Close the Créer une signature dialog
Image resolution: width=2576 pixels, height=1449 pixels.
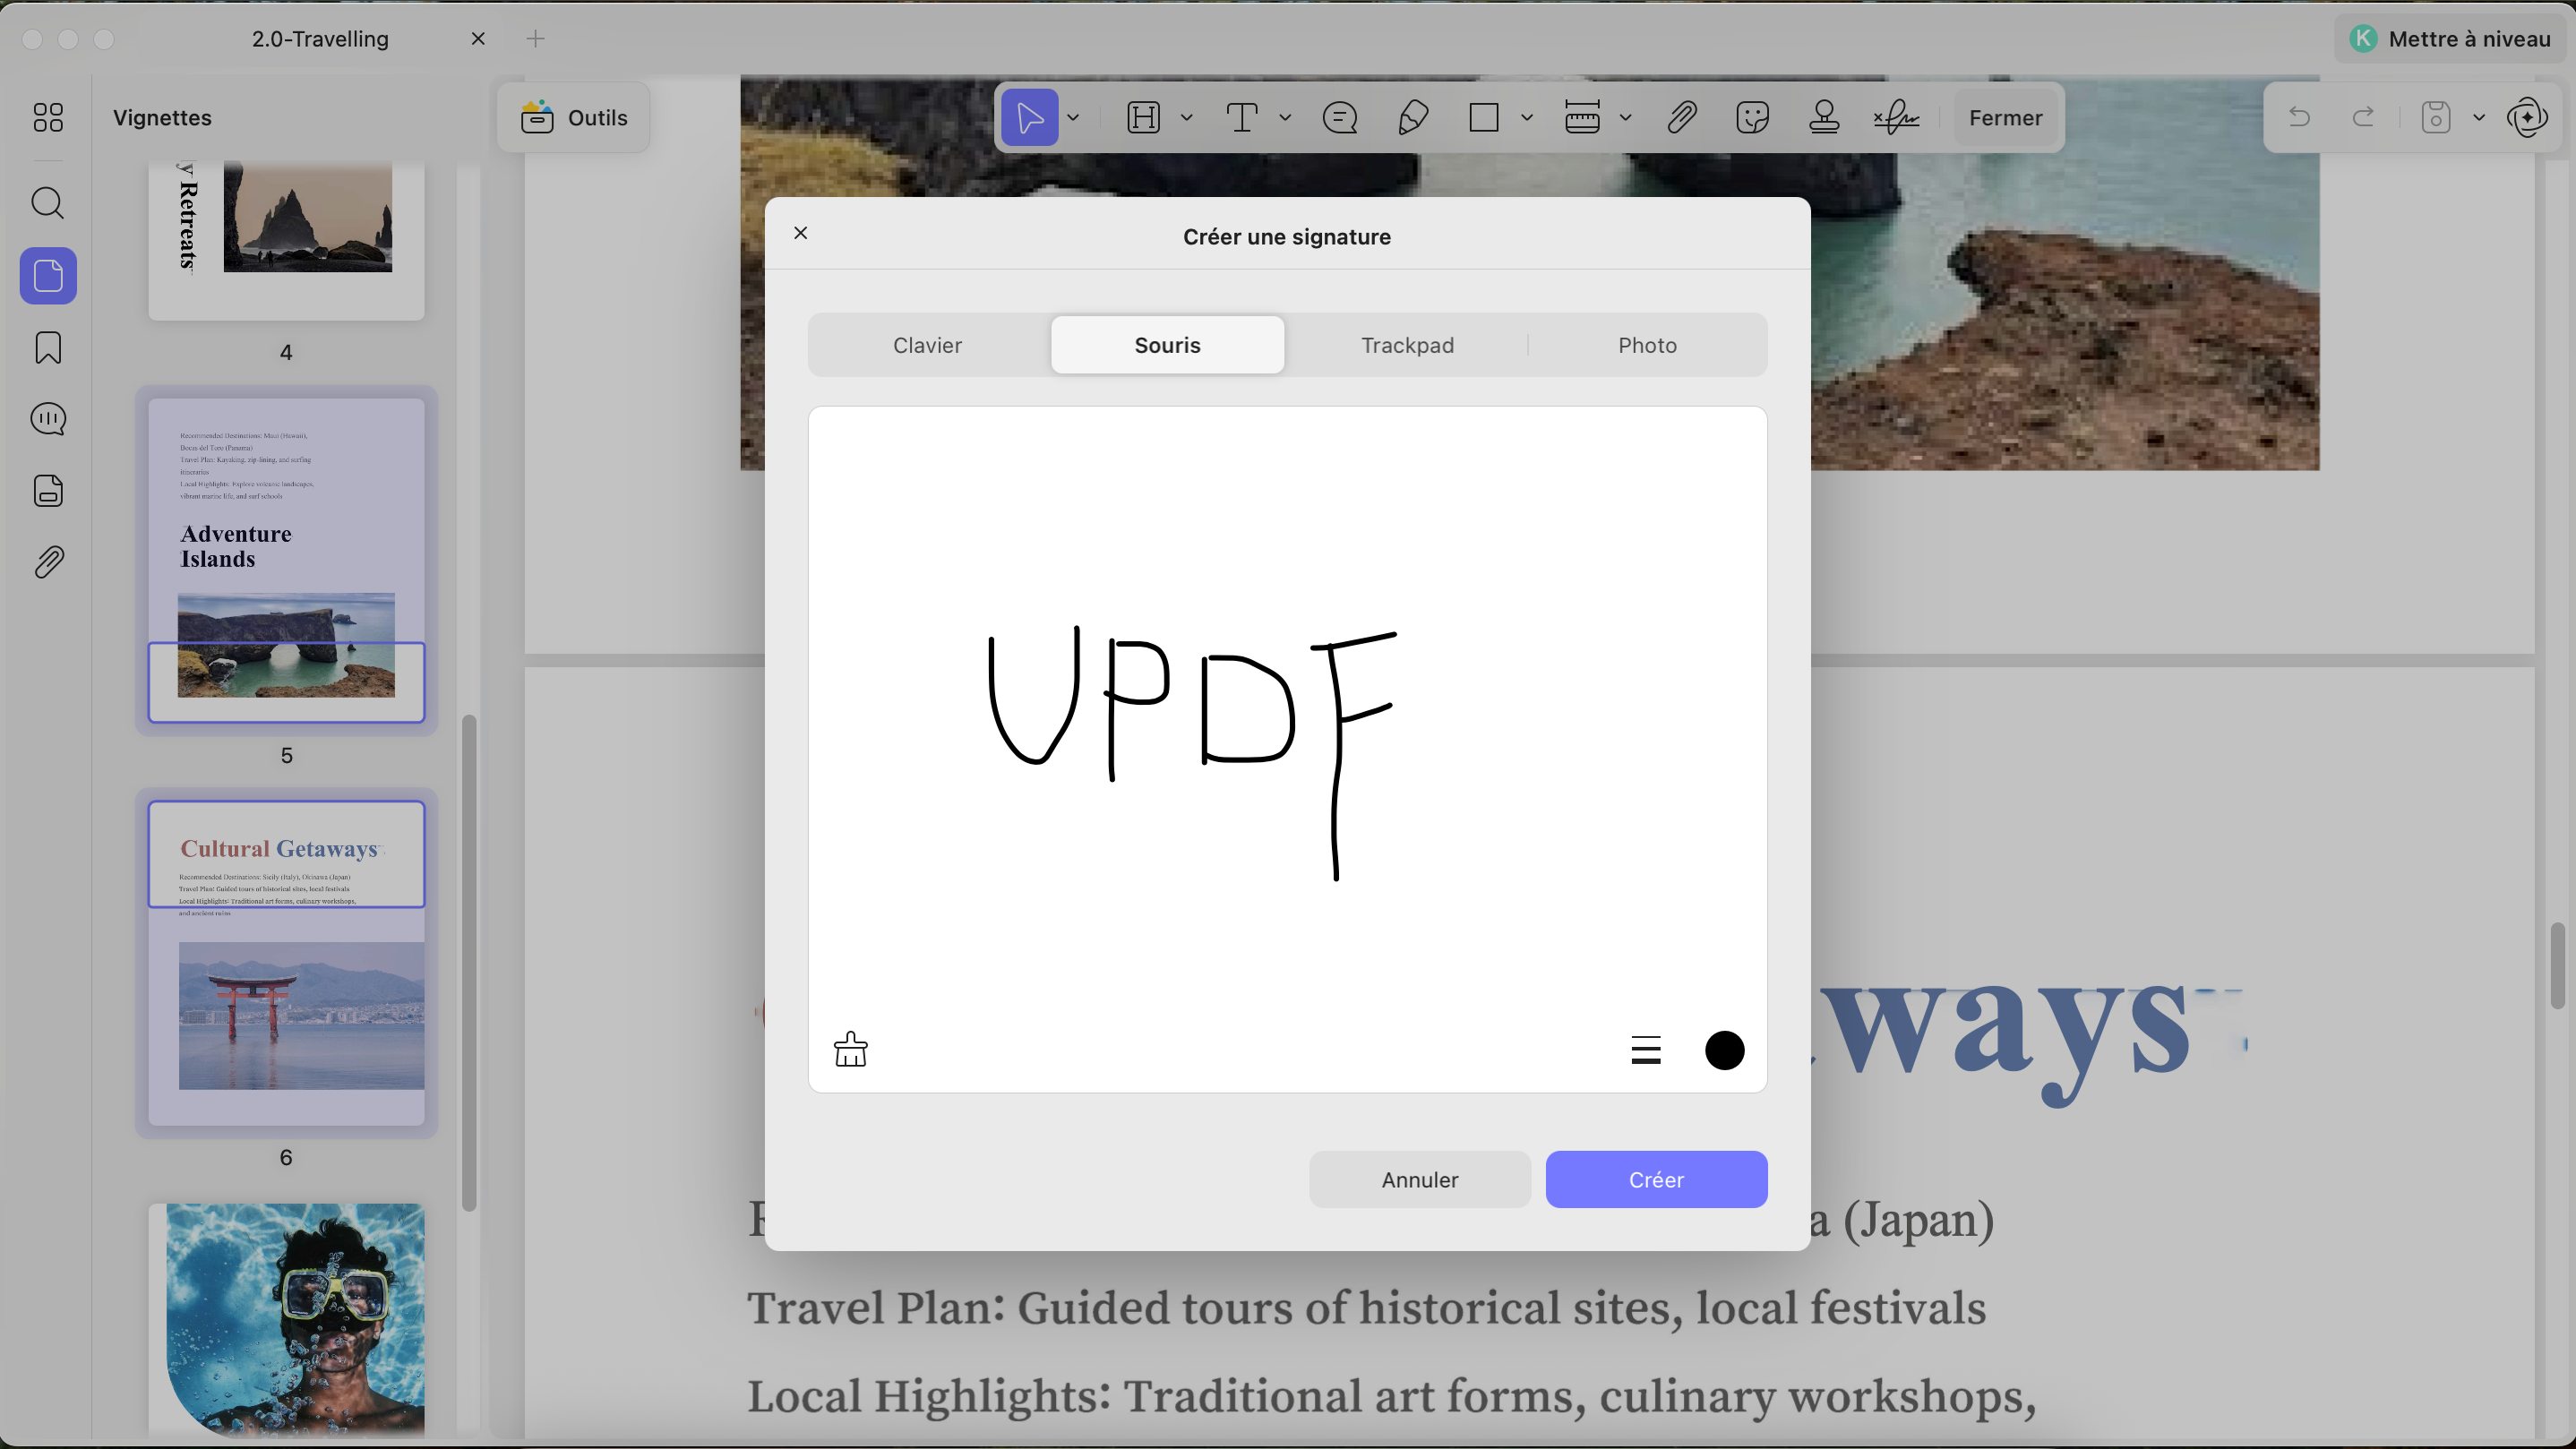(800, 233)
